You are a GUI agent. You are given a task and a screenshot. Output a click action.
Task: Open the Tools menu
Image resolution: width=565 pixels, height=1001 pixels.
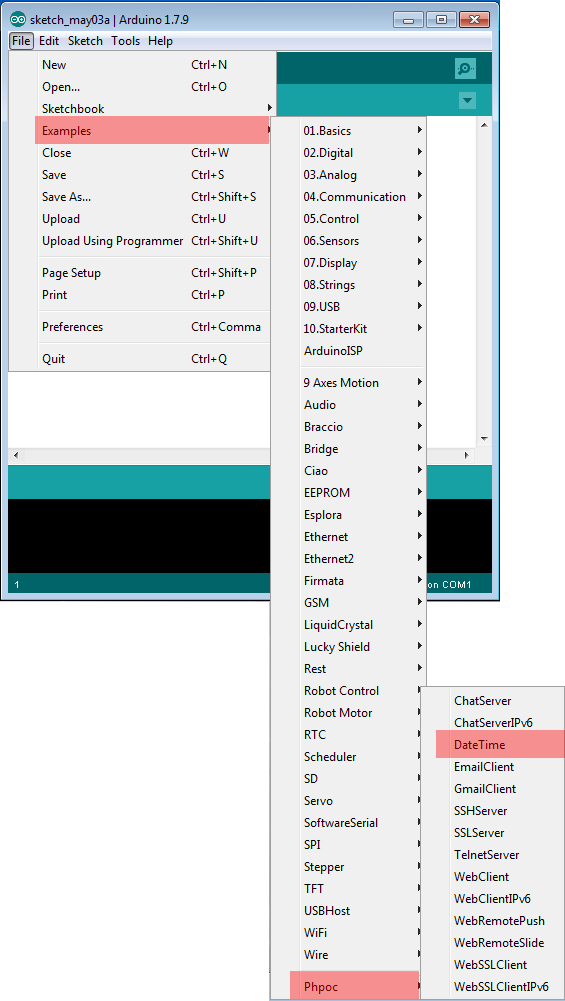(125, 41)
